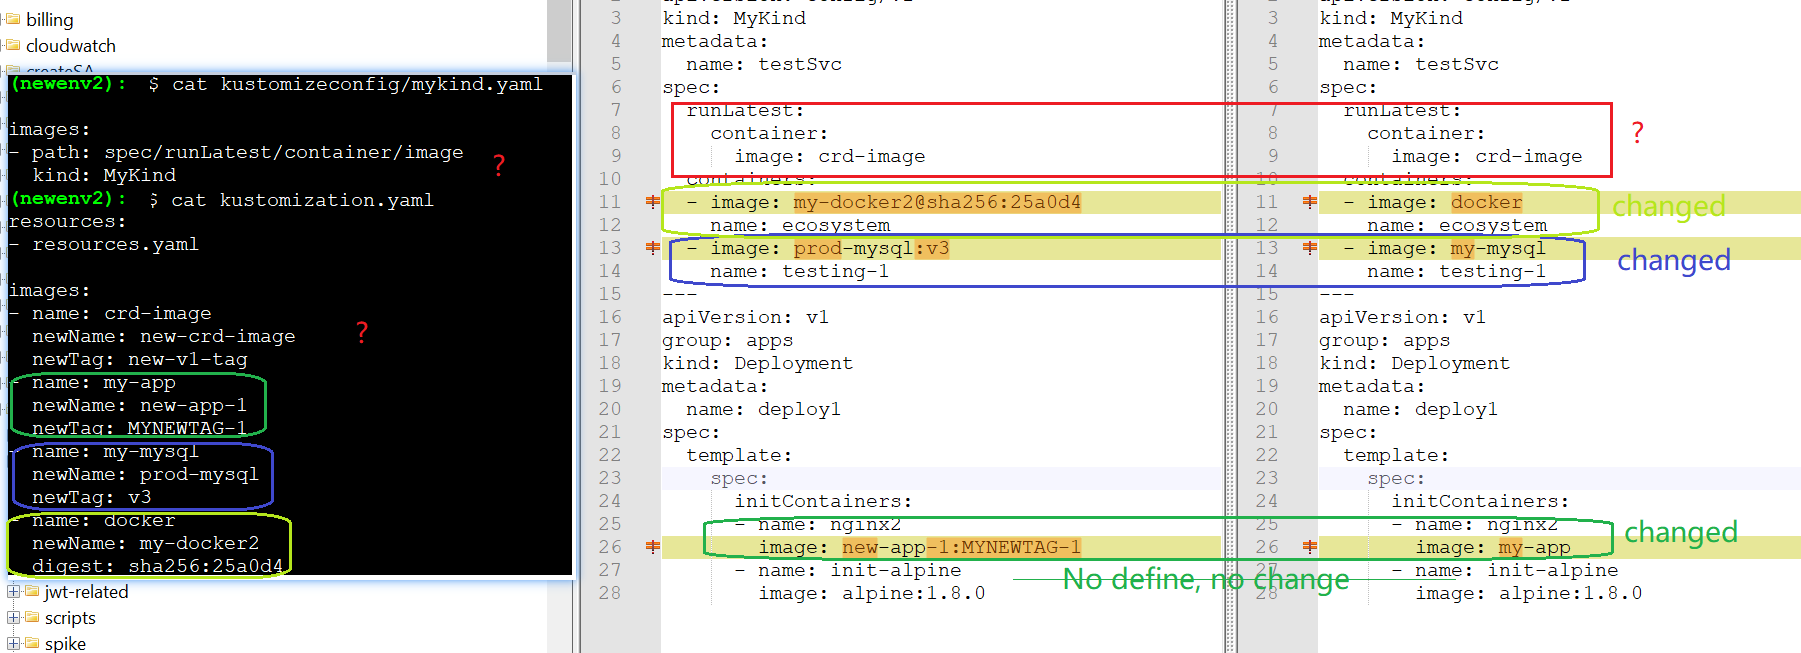Click 'digest: sha256:25a0d4' in terminal
1801x653 pixels.
(158, 566)
